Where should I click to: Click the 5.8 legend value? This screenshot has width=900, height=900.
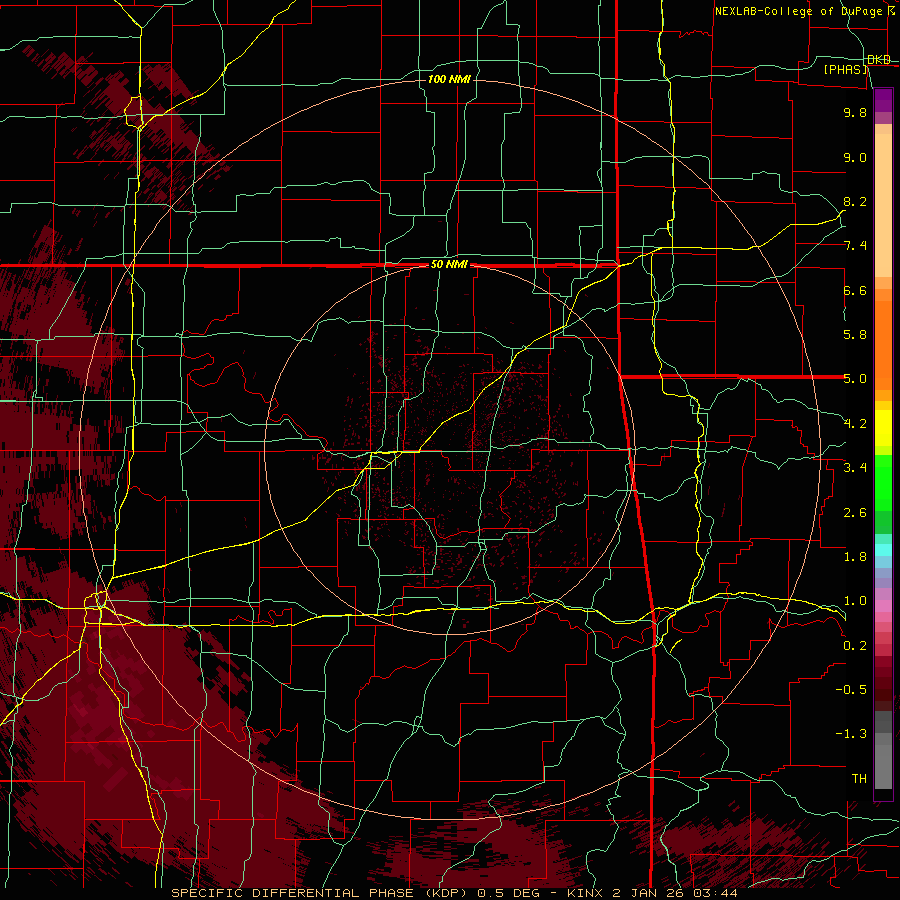click(855, 335)
